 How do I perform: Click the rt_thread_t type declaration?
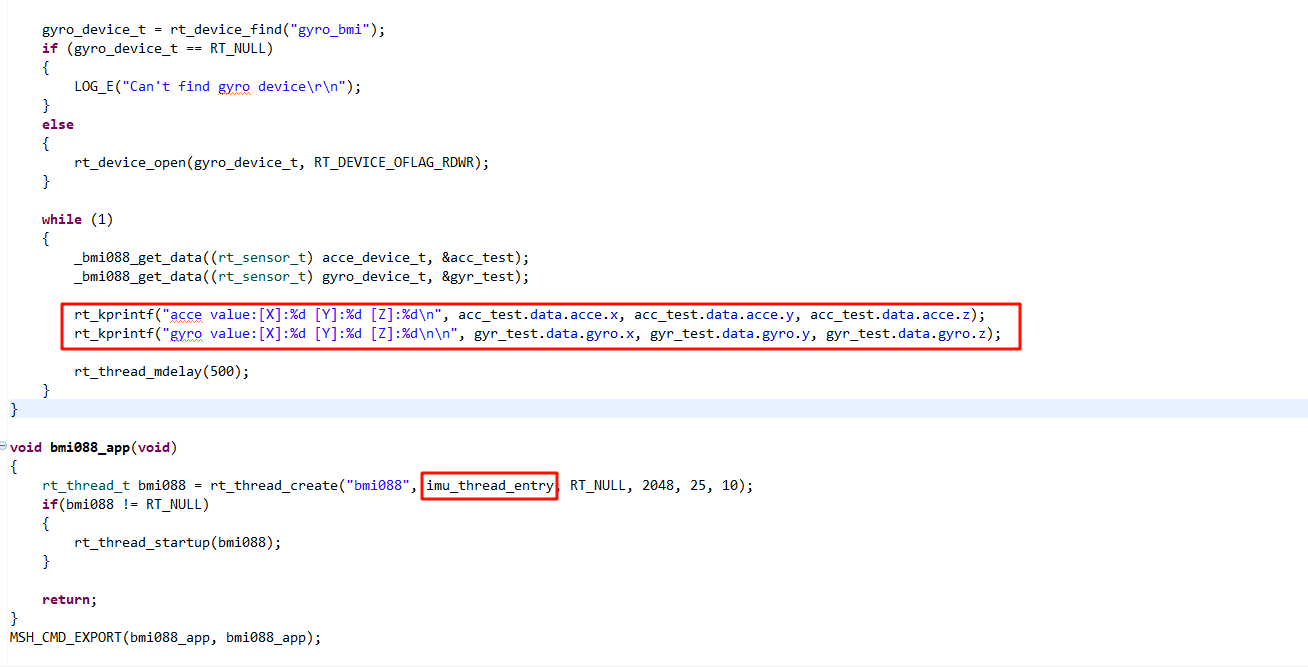click(x=84, y=485)
